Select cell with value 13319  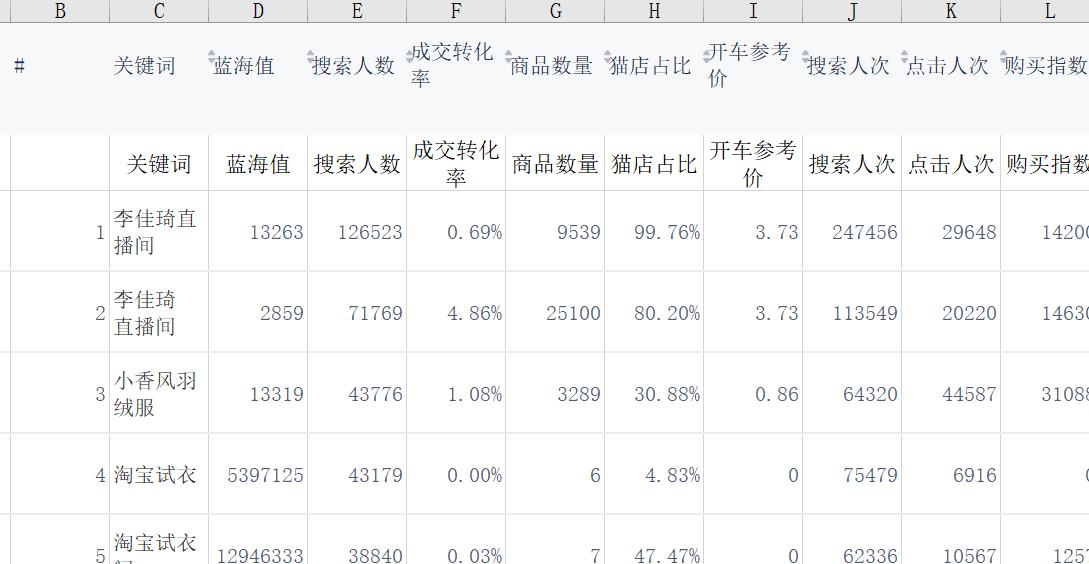[258, 393]
